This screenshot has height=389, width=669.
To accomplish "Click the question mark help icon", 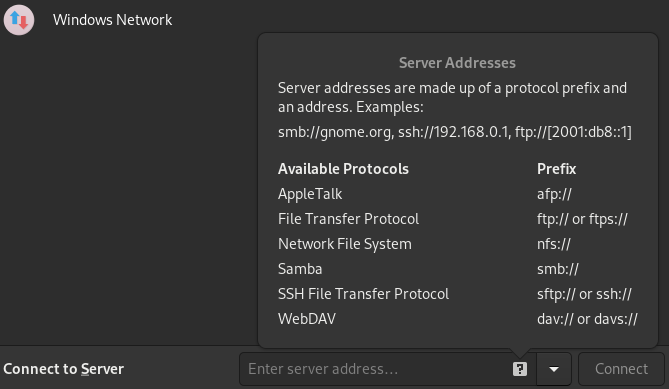I will (x=520, y=369).
